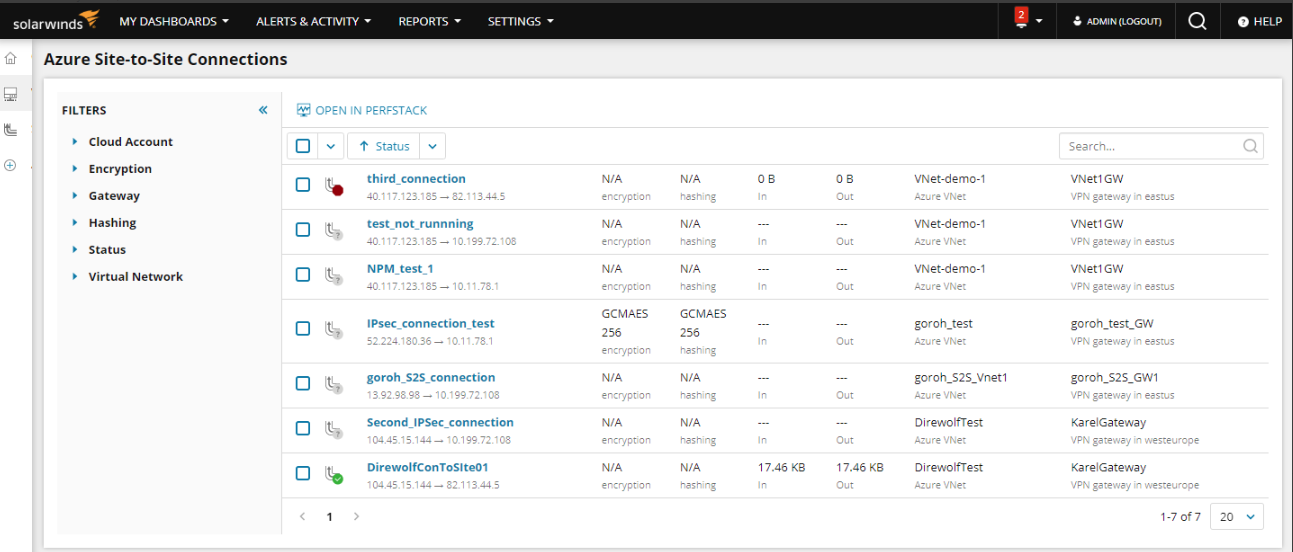Open the test_not_runnning link
The image size is (1293, 552).
pyautogui.click(x=420, y=224)
